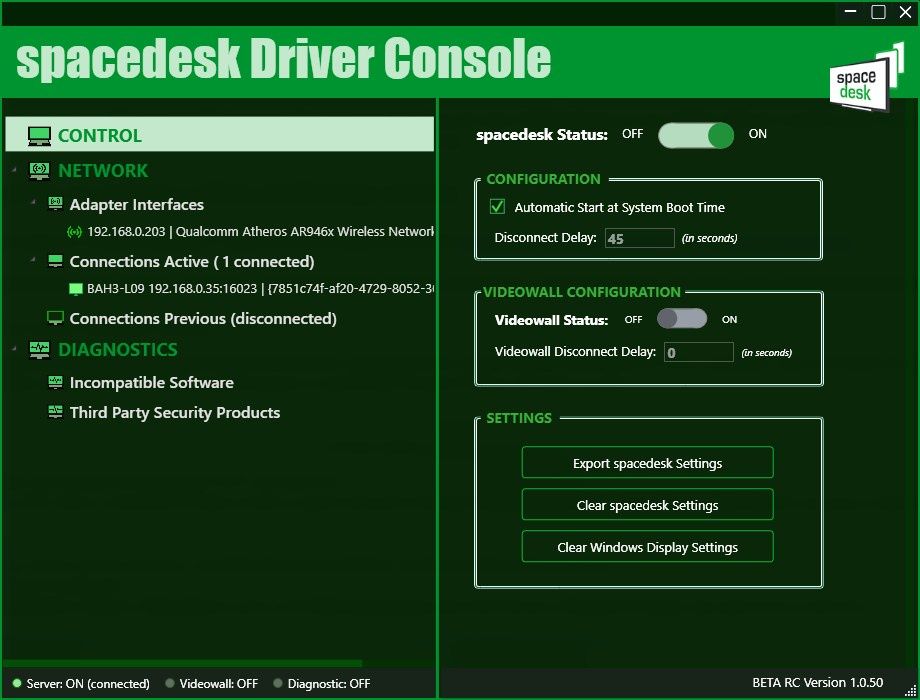Close the spacedesk Driver Console window
The height and width of the screenshot is (700, 920).
coord(905,12)
